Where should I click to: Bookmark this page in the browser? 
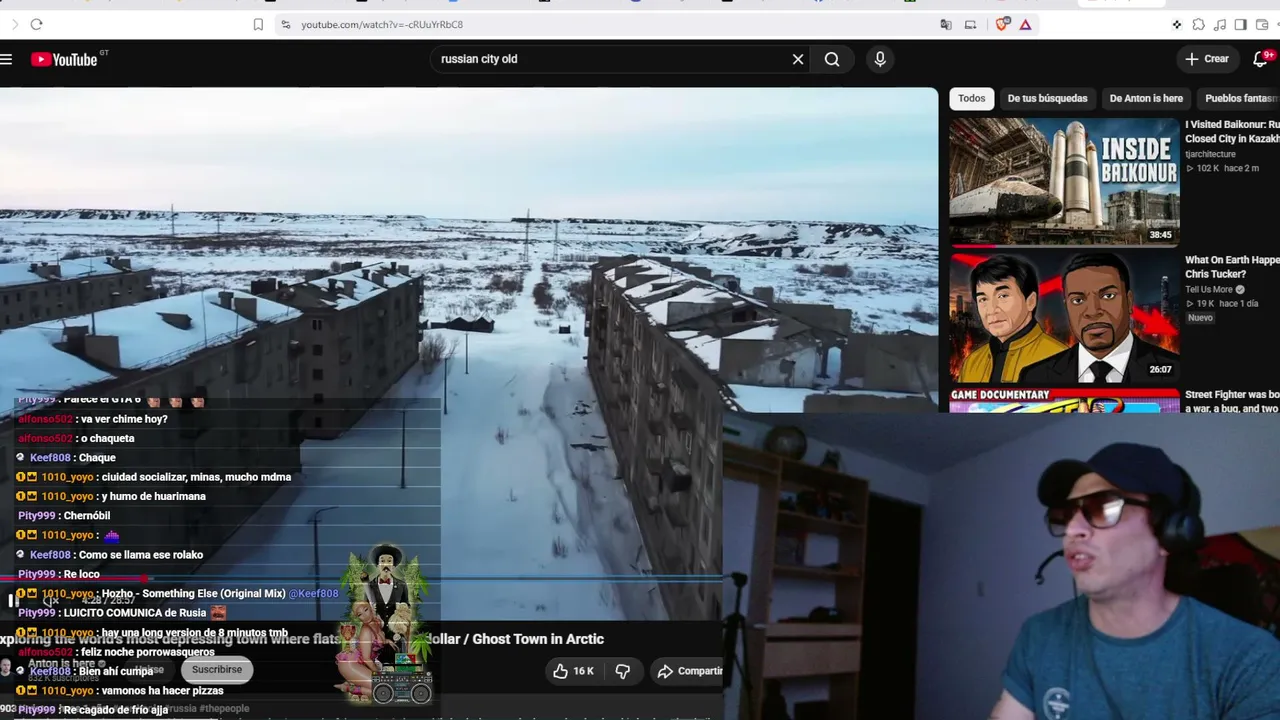pyautogui.click(x=258, y=24)
